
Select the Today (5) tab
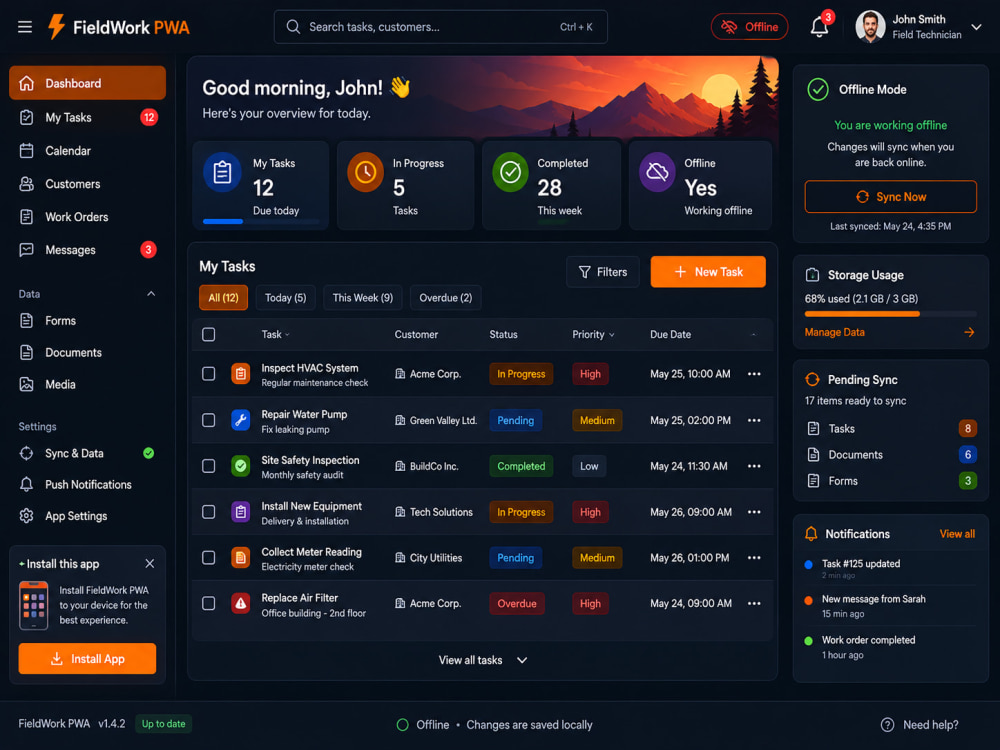(286, 298)
